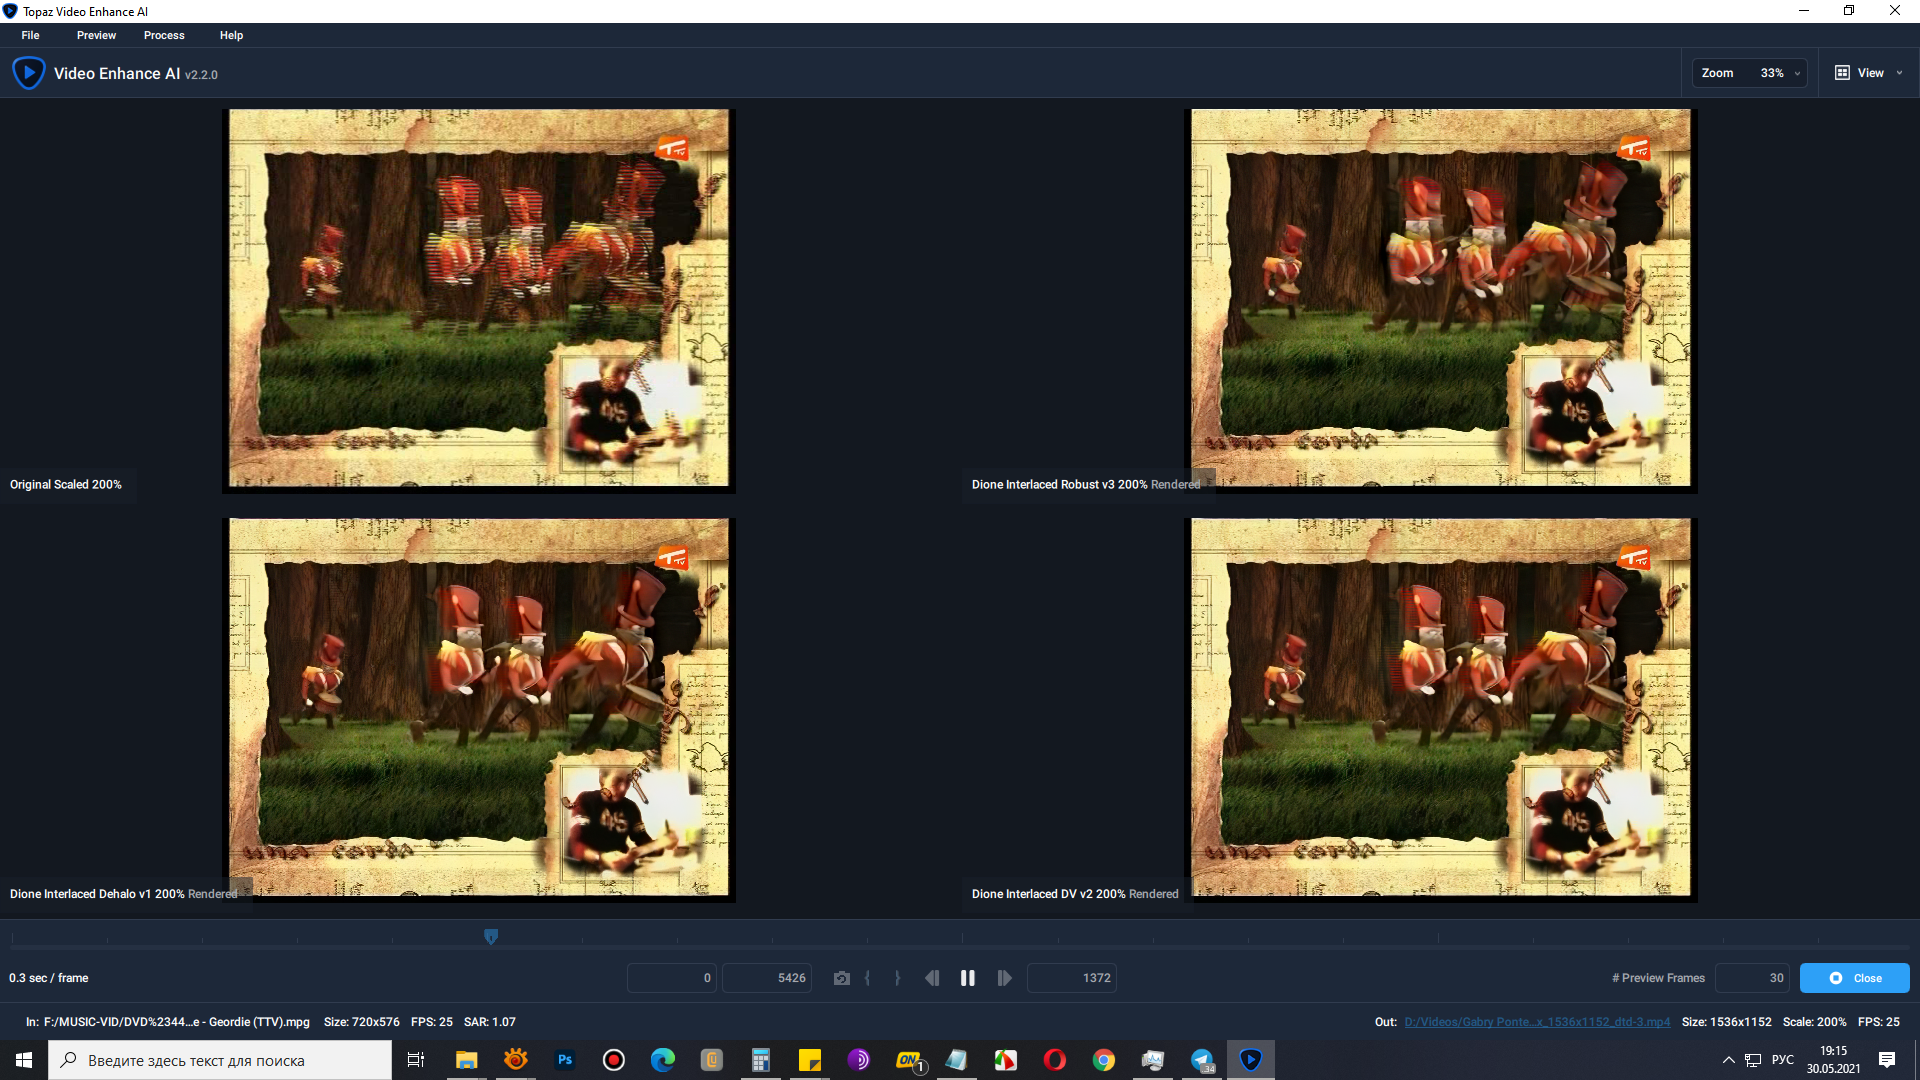Click the end frame field showing 5426
Image resolution: width=1920 pixels, height=1080 pixels.
pyautogui.click(x=767, y=978)
